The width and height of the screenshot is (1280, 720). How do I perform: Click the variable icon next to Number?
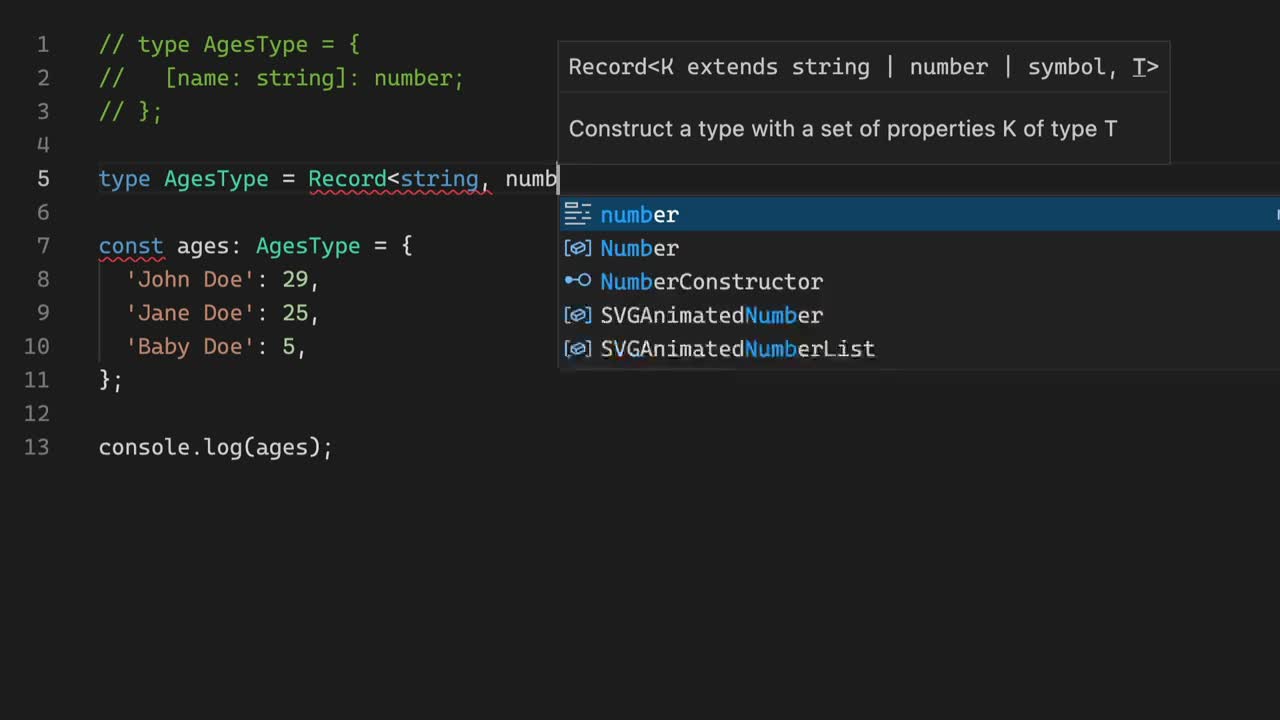[x=578, y=248]
